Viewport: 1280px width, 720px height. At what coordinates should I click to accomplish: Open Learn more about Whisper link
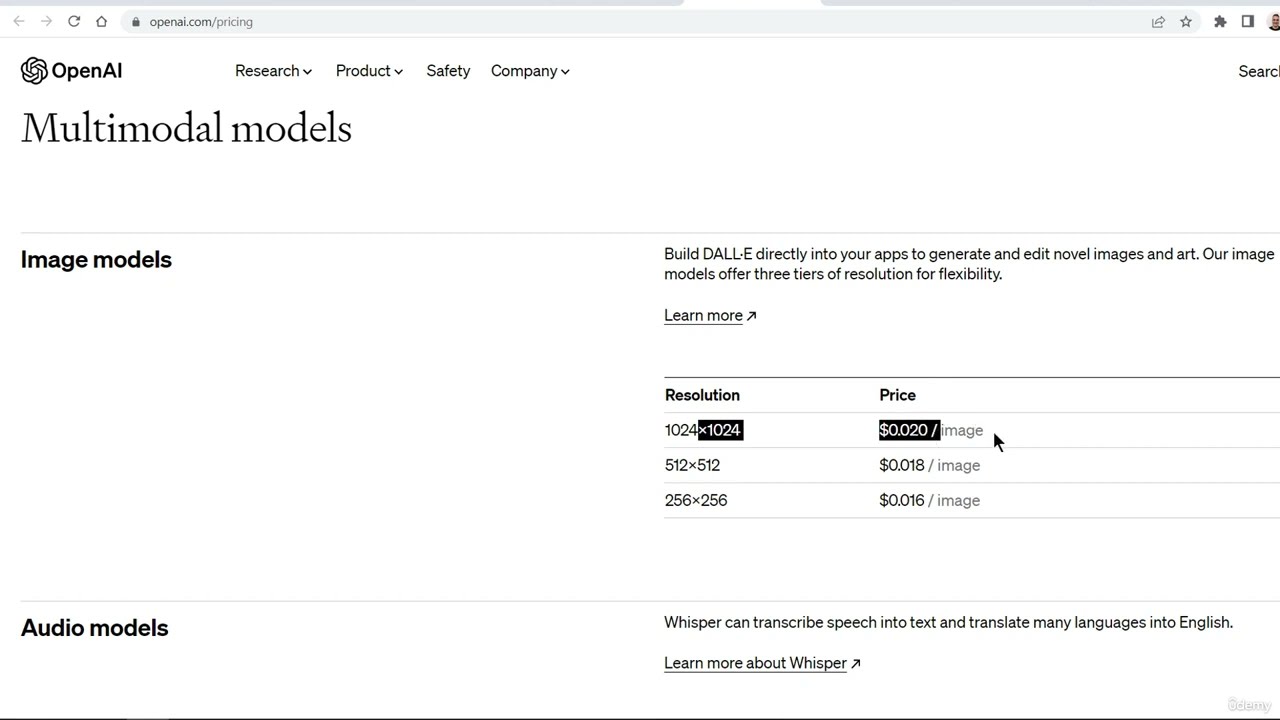pyautogui.click(x=762, y=663)
